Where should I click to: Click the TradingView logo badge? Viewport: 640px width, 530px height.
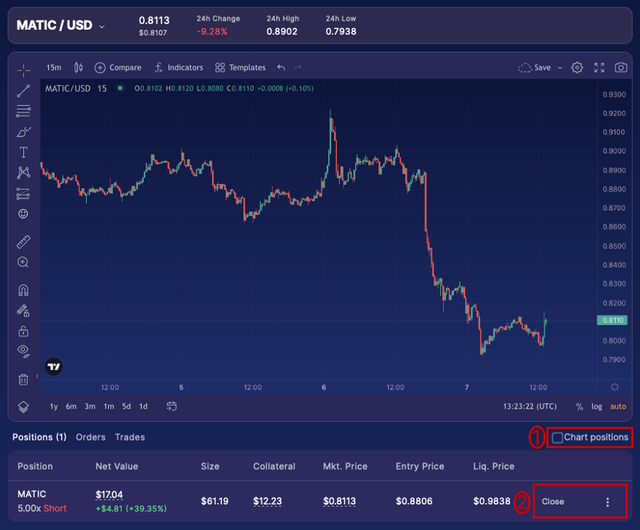54,367
